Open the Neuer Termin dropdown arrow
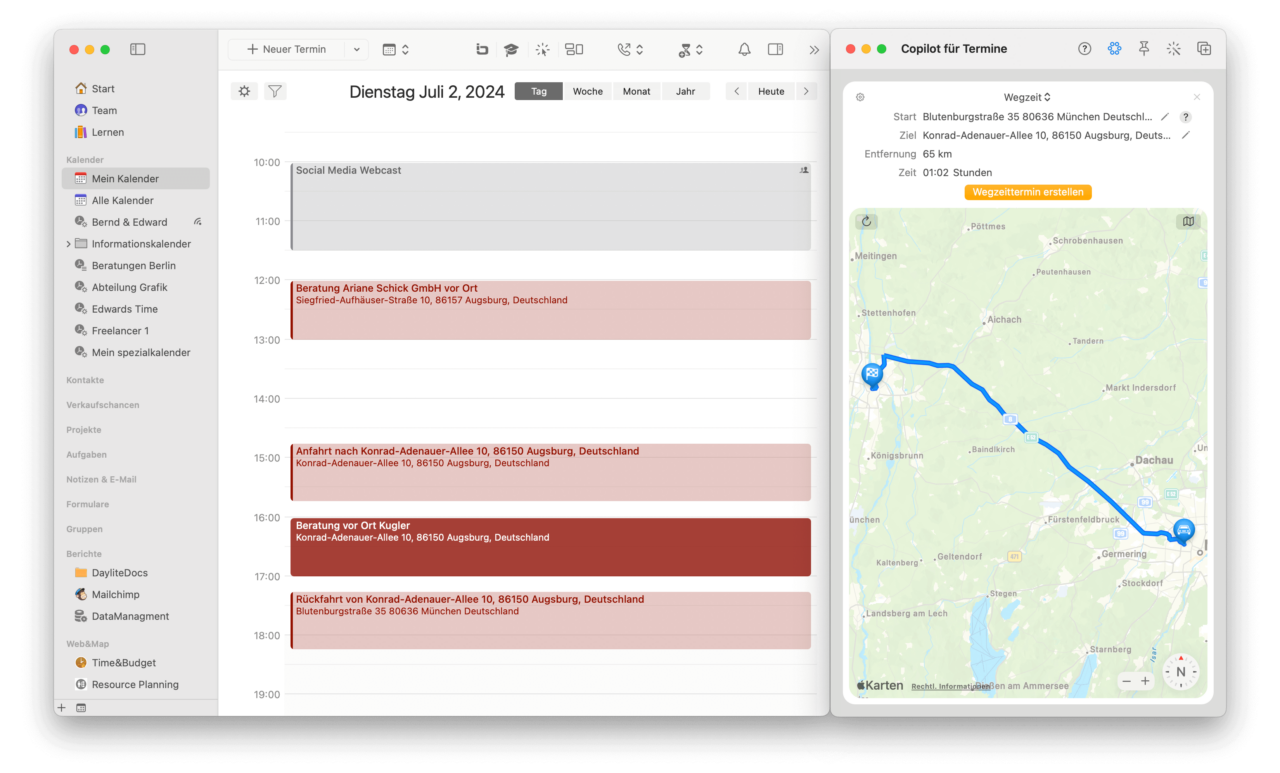The height and width of the screenshot is (773, 1280). 356,48
